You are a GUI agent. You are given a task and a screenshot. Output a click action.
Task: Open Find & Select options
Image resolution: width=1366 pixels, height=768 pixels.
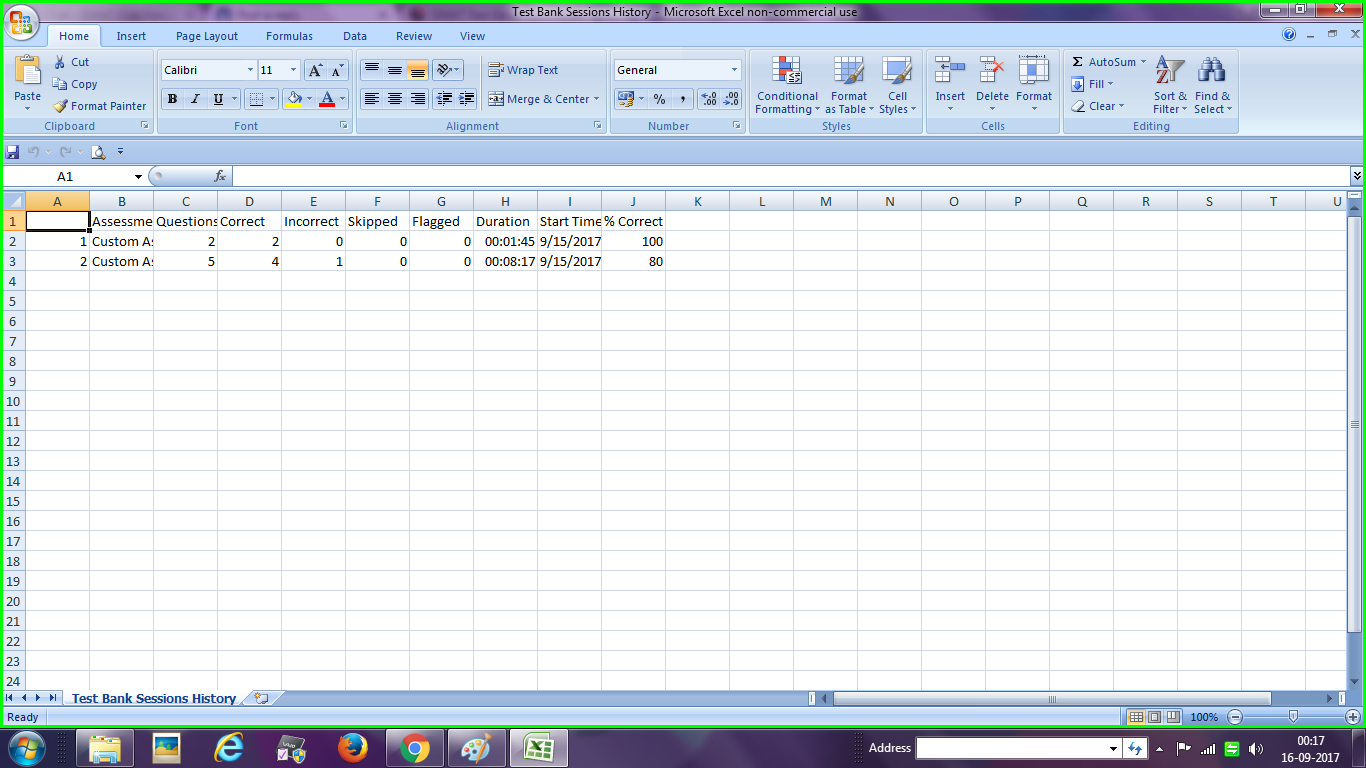pos(1212,86)
